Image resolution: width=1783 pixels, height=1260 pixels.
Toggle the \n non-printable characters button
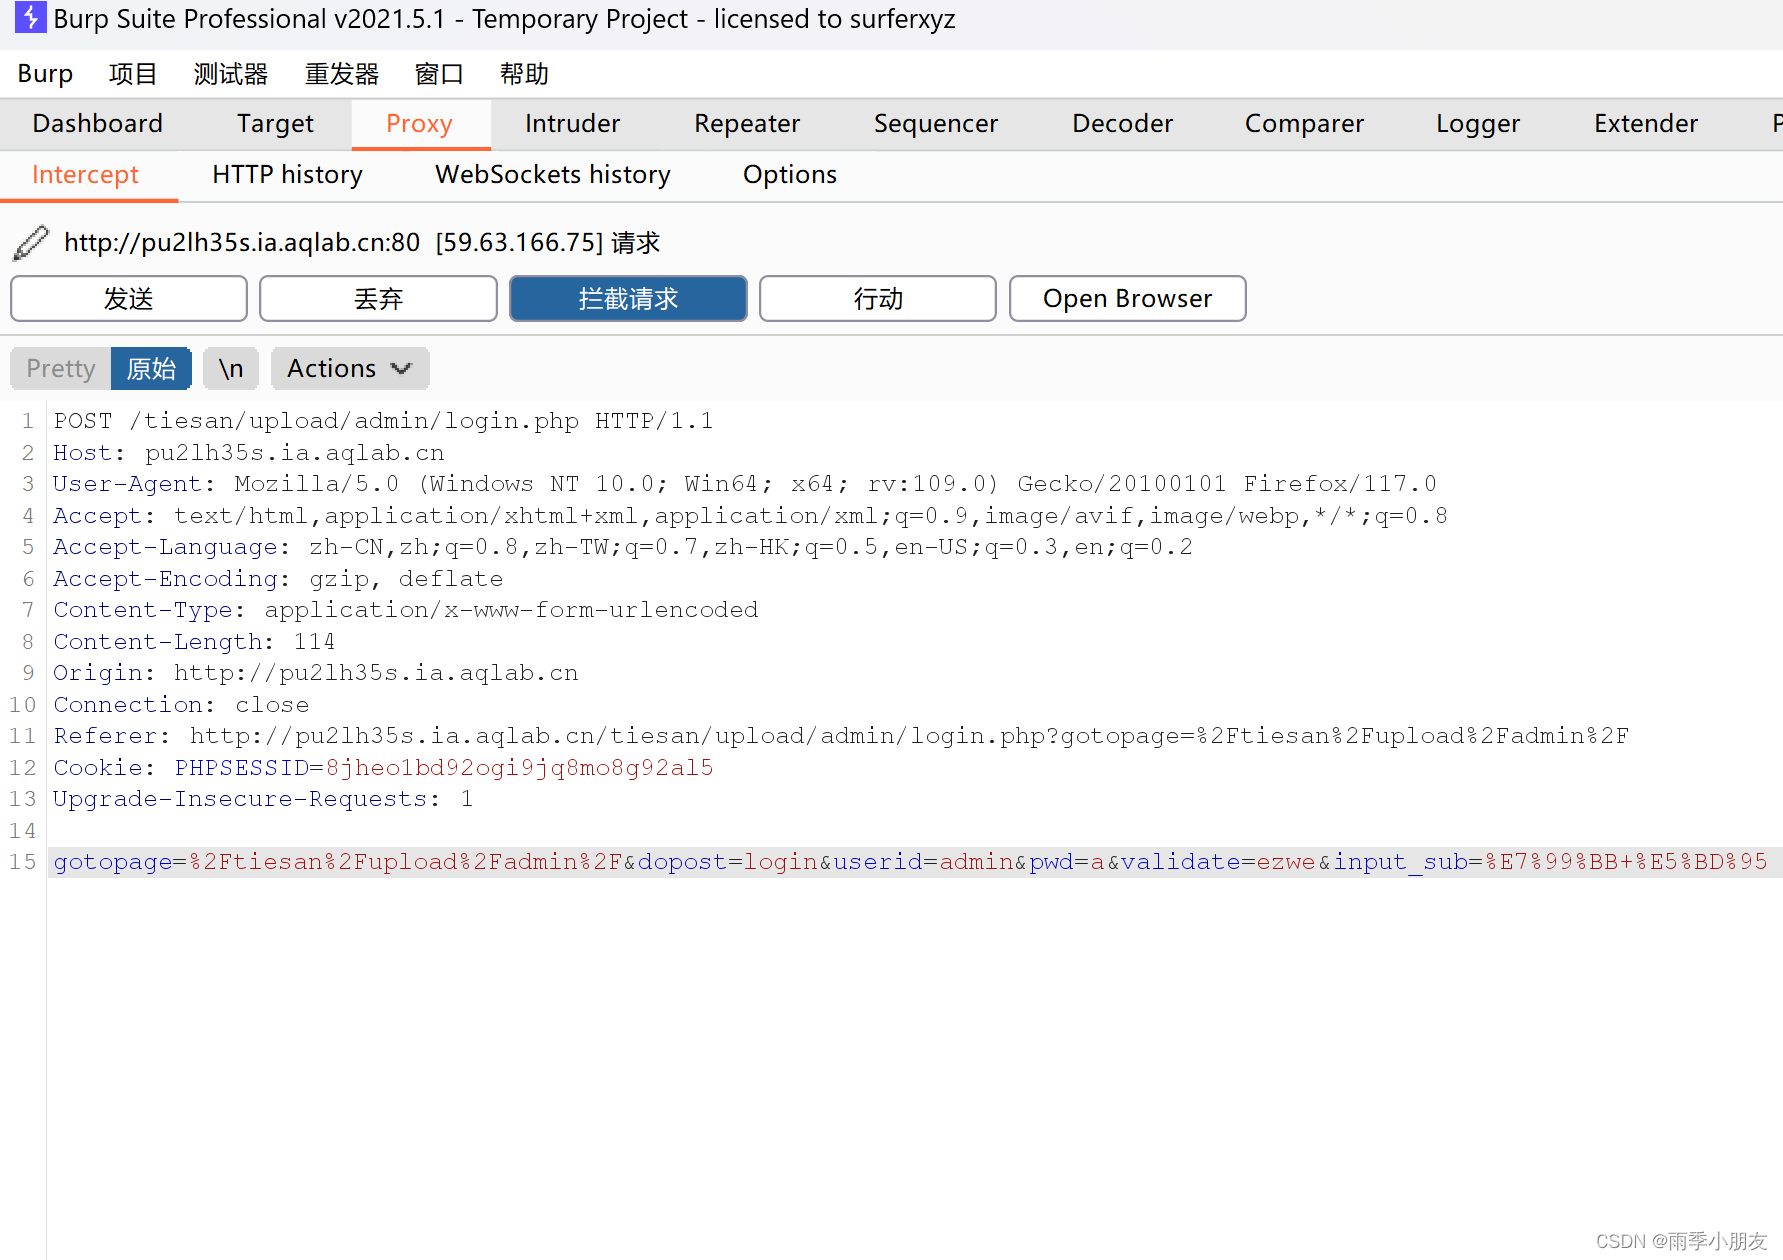tap(231, 369)
